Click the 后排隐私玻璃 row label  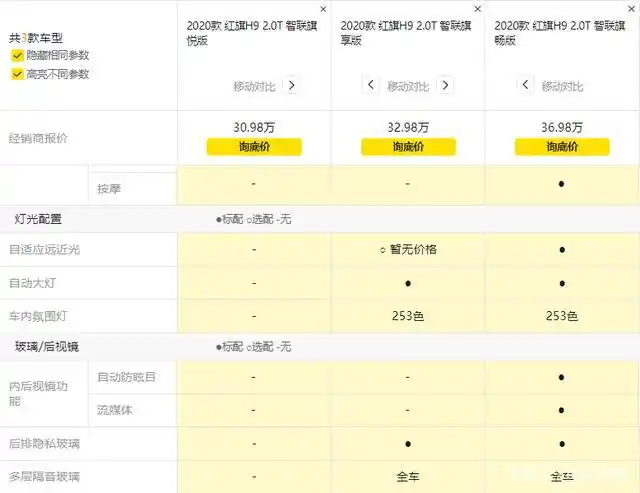click(44, 443)
